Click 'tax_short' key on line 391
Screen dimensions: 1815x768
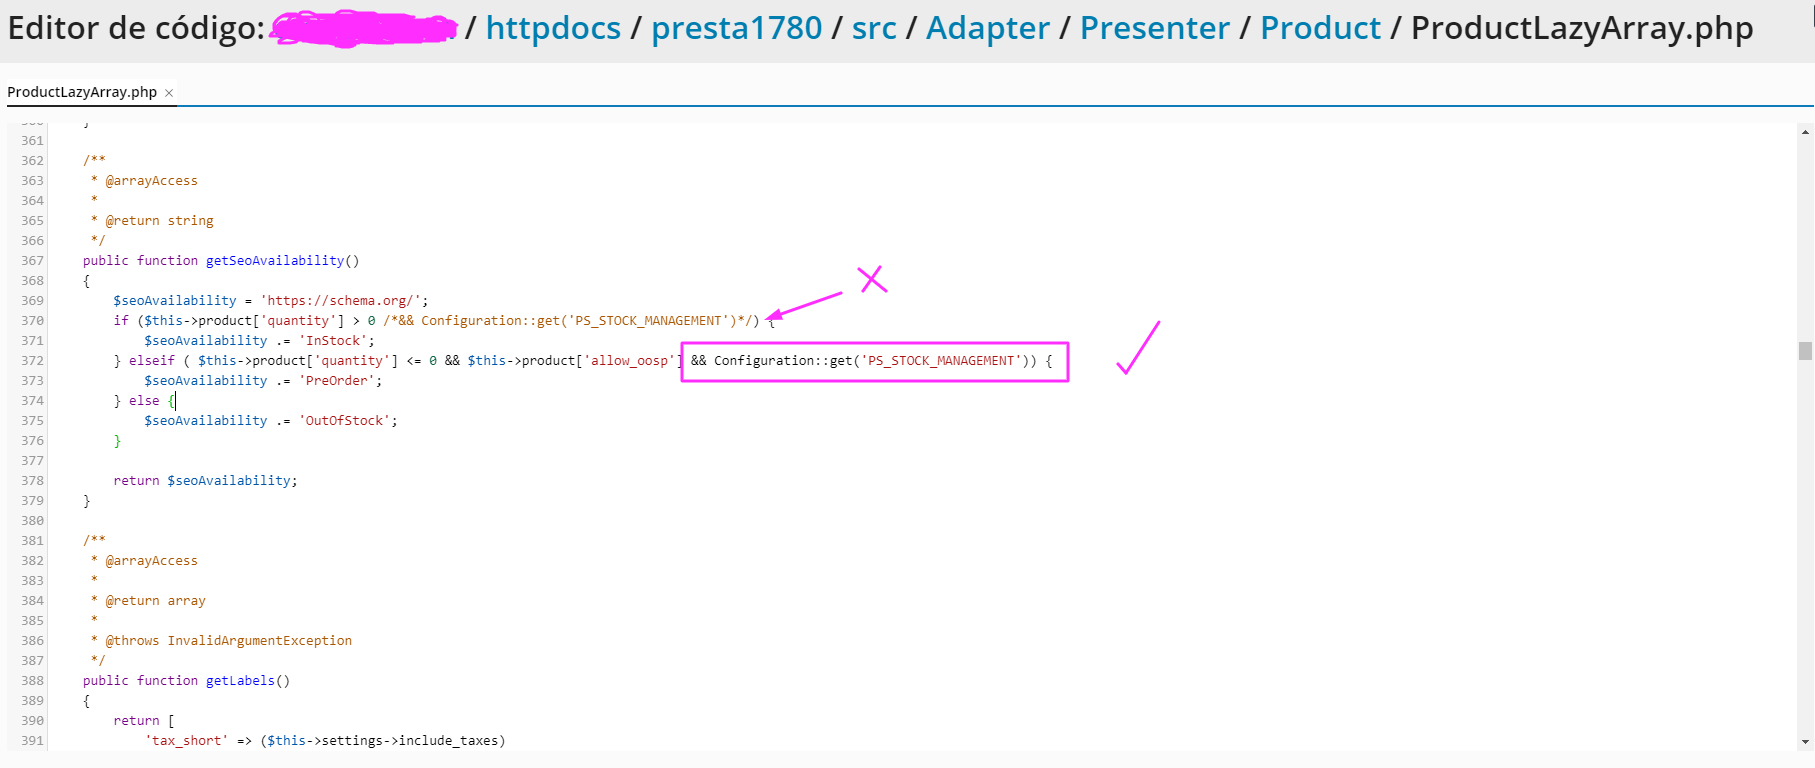(186, 741)
